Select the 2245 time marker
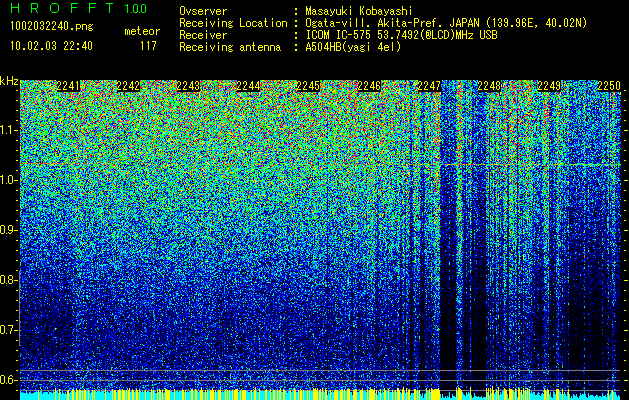This screenshot has height=400, width=629. click(308, 86)
